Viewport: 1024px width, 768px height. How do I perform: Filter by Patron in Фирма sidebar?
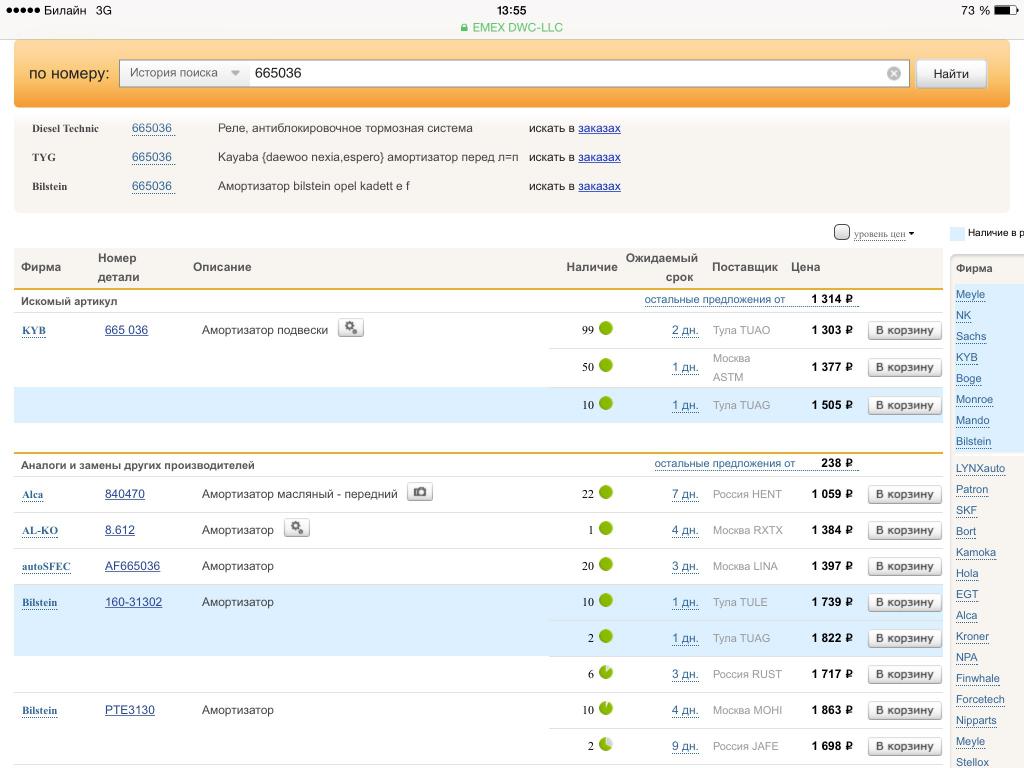pyautogui.click(x=972, y=489)
